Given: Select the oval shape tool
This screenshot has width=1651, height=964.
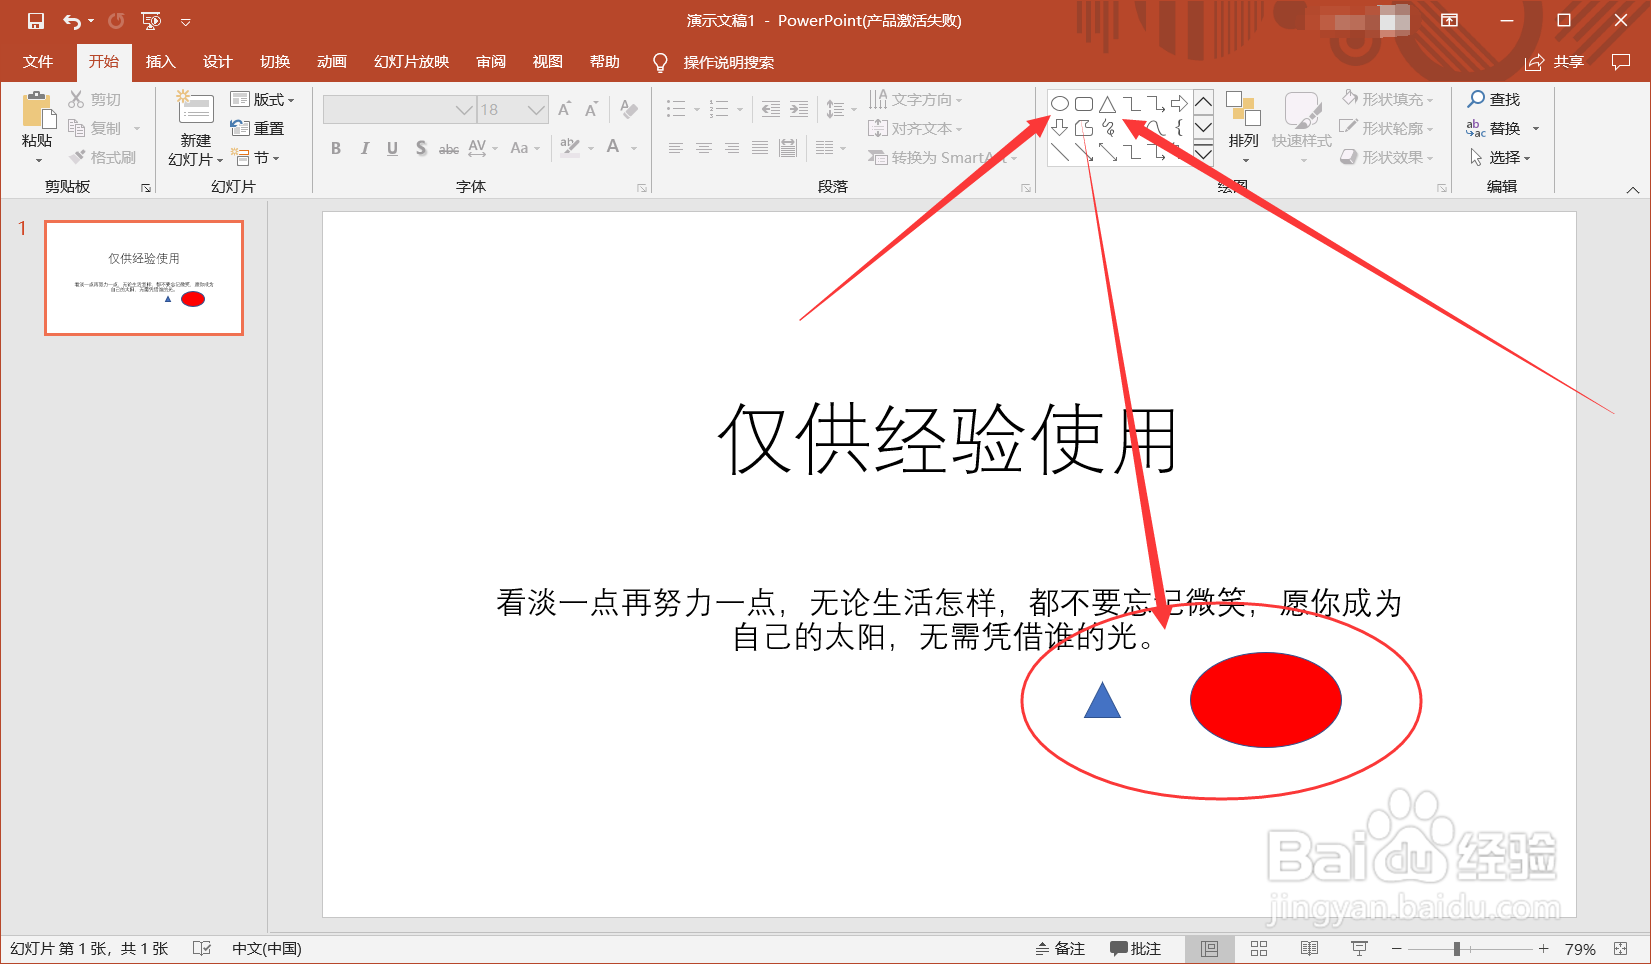Looking at the screenshot, I should (x=1060, y=103).
